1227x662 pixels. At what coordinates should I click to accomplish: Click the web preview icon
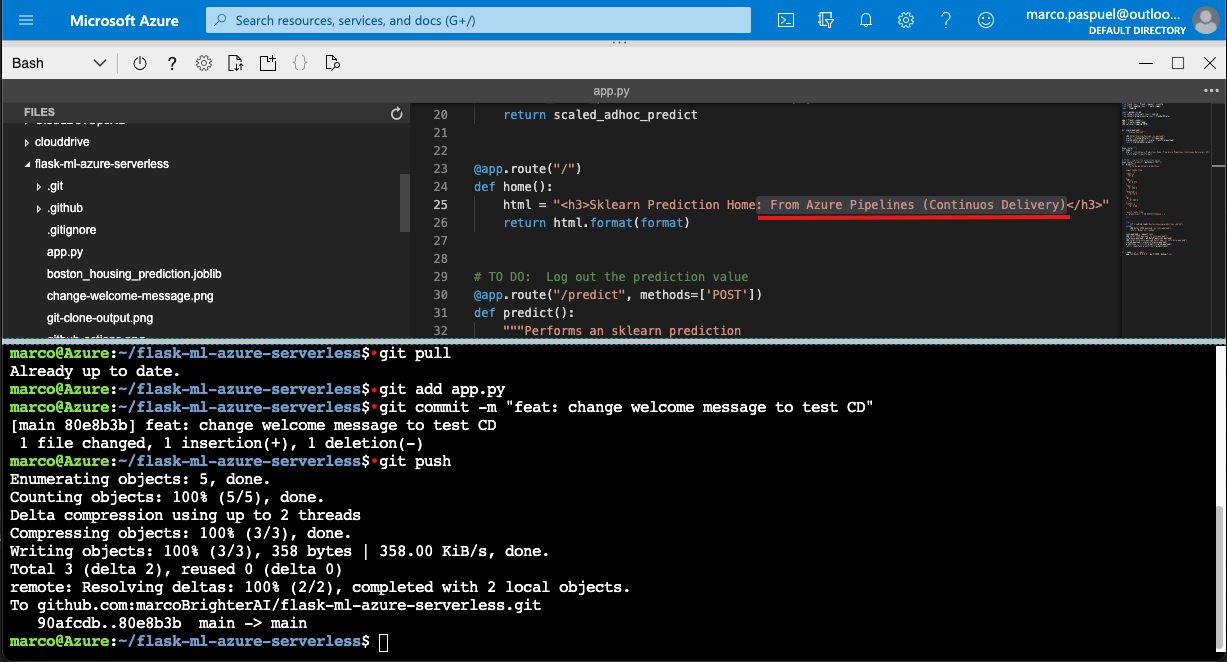(x=333, y=63)
